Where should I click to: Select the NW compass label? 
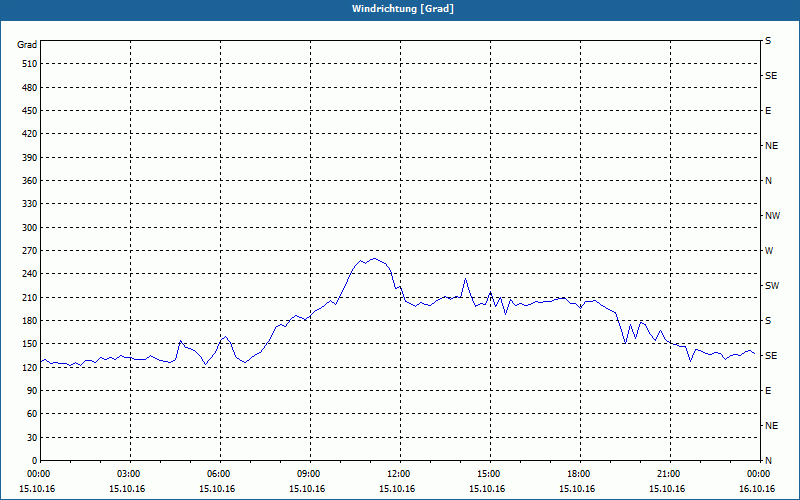click(x=772, y=216)
